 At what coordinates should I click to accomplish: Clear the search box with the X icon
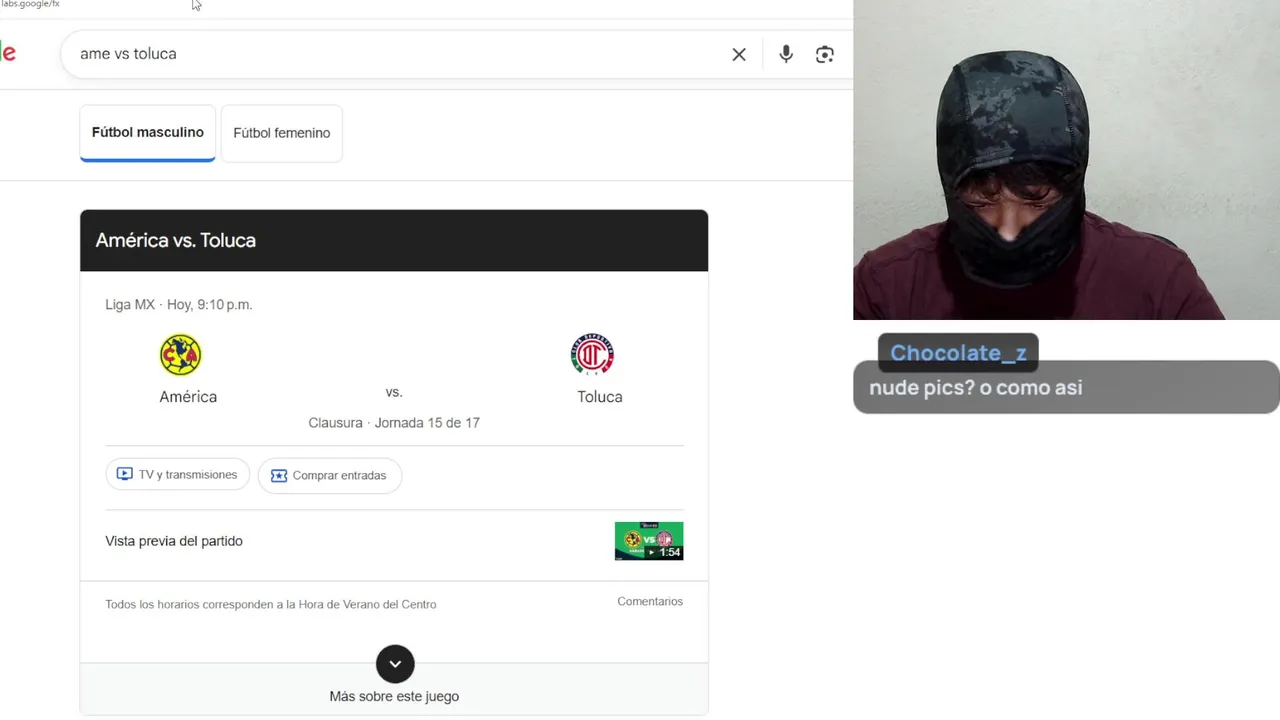click(739, 54)
